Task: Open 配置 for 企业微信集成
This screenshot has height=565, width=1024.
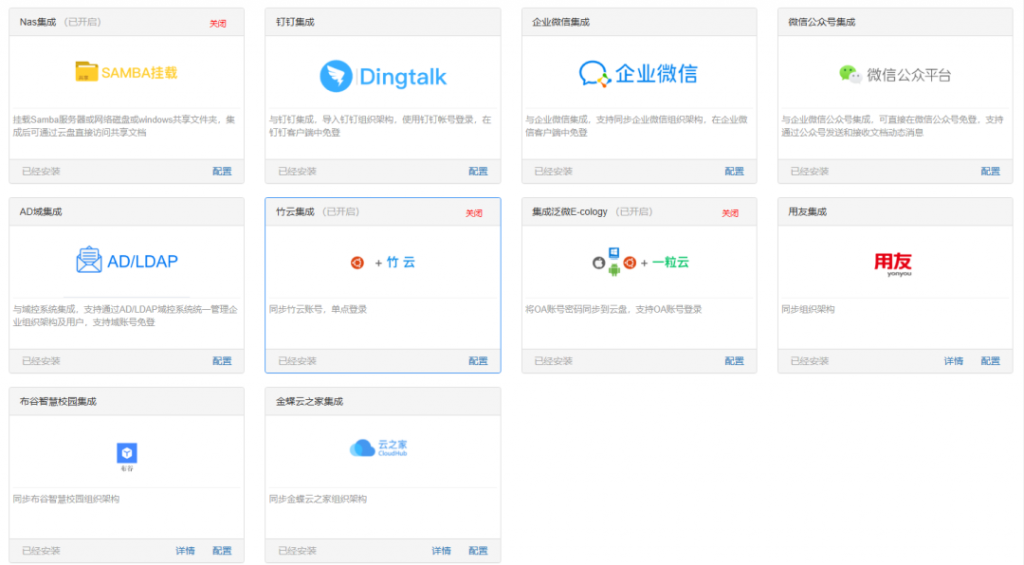Action: 734,171
